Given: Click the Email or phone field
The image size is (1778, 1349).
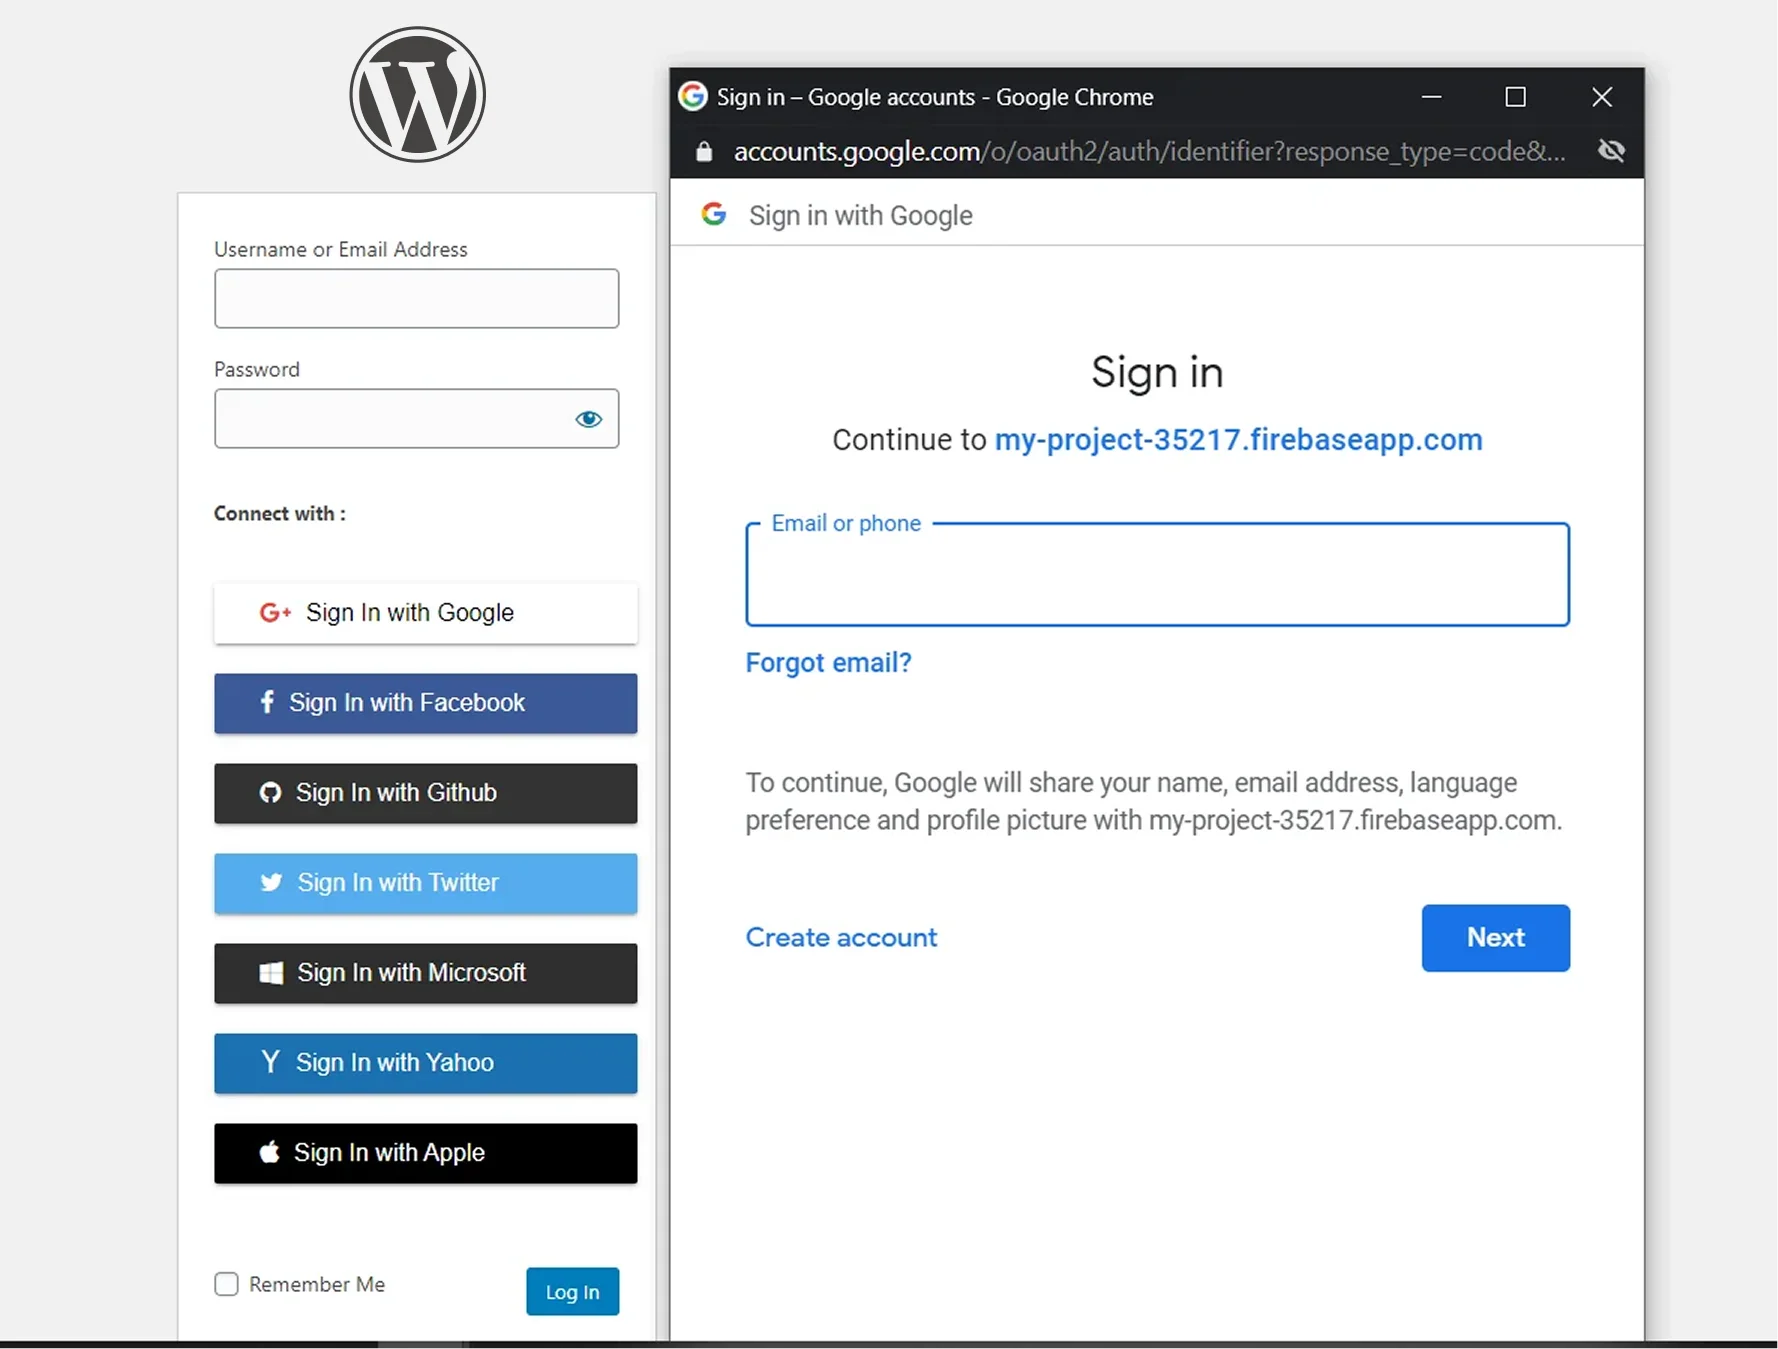Looking at the screenshot, I should (1158, 575).
